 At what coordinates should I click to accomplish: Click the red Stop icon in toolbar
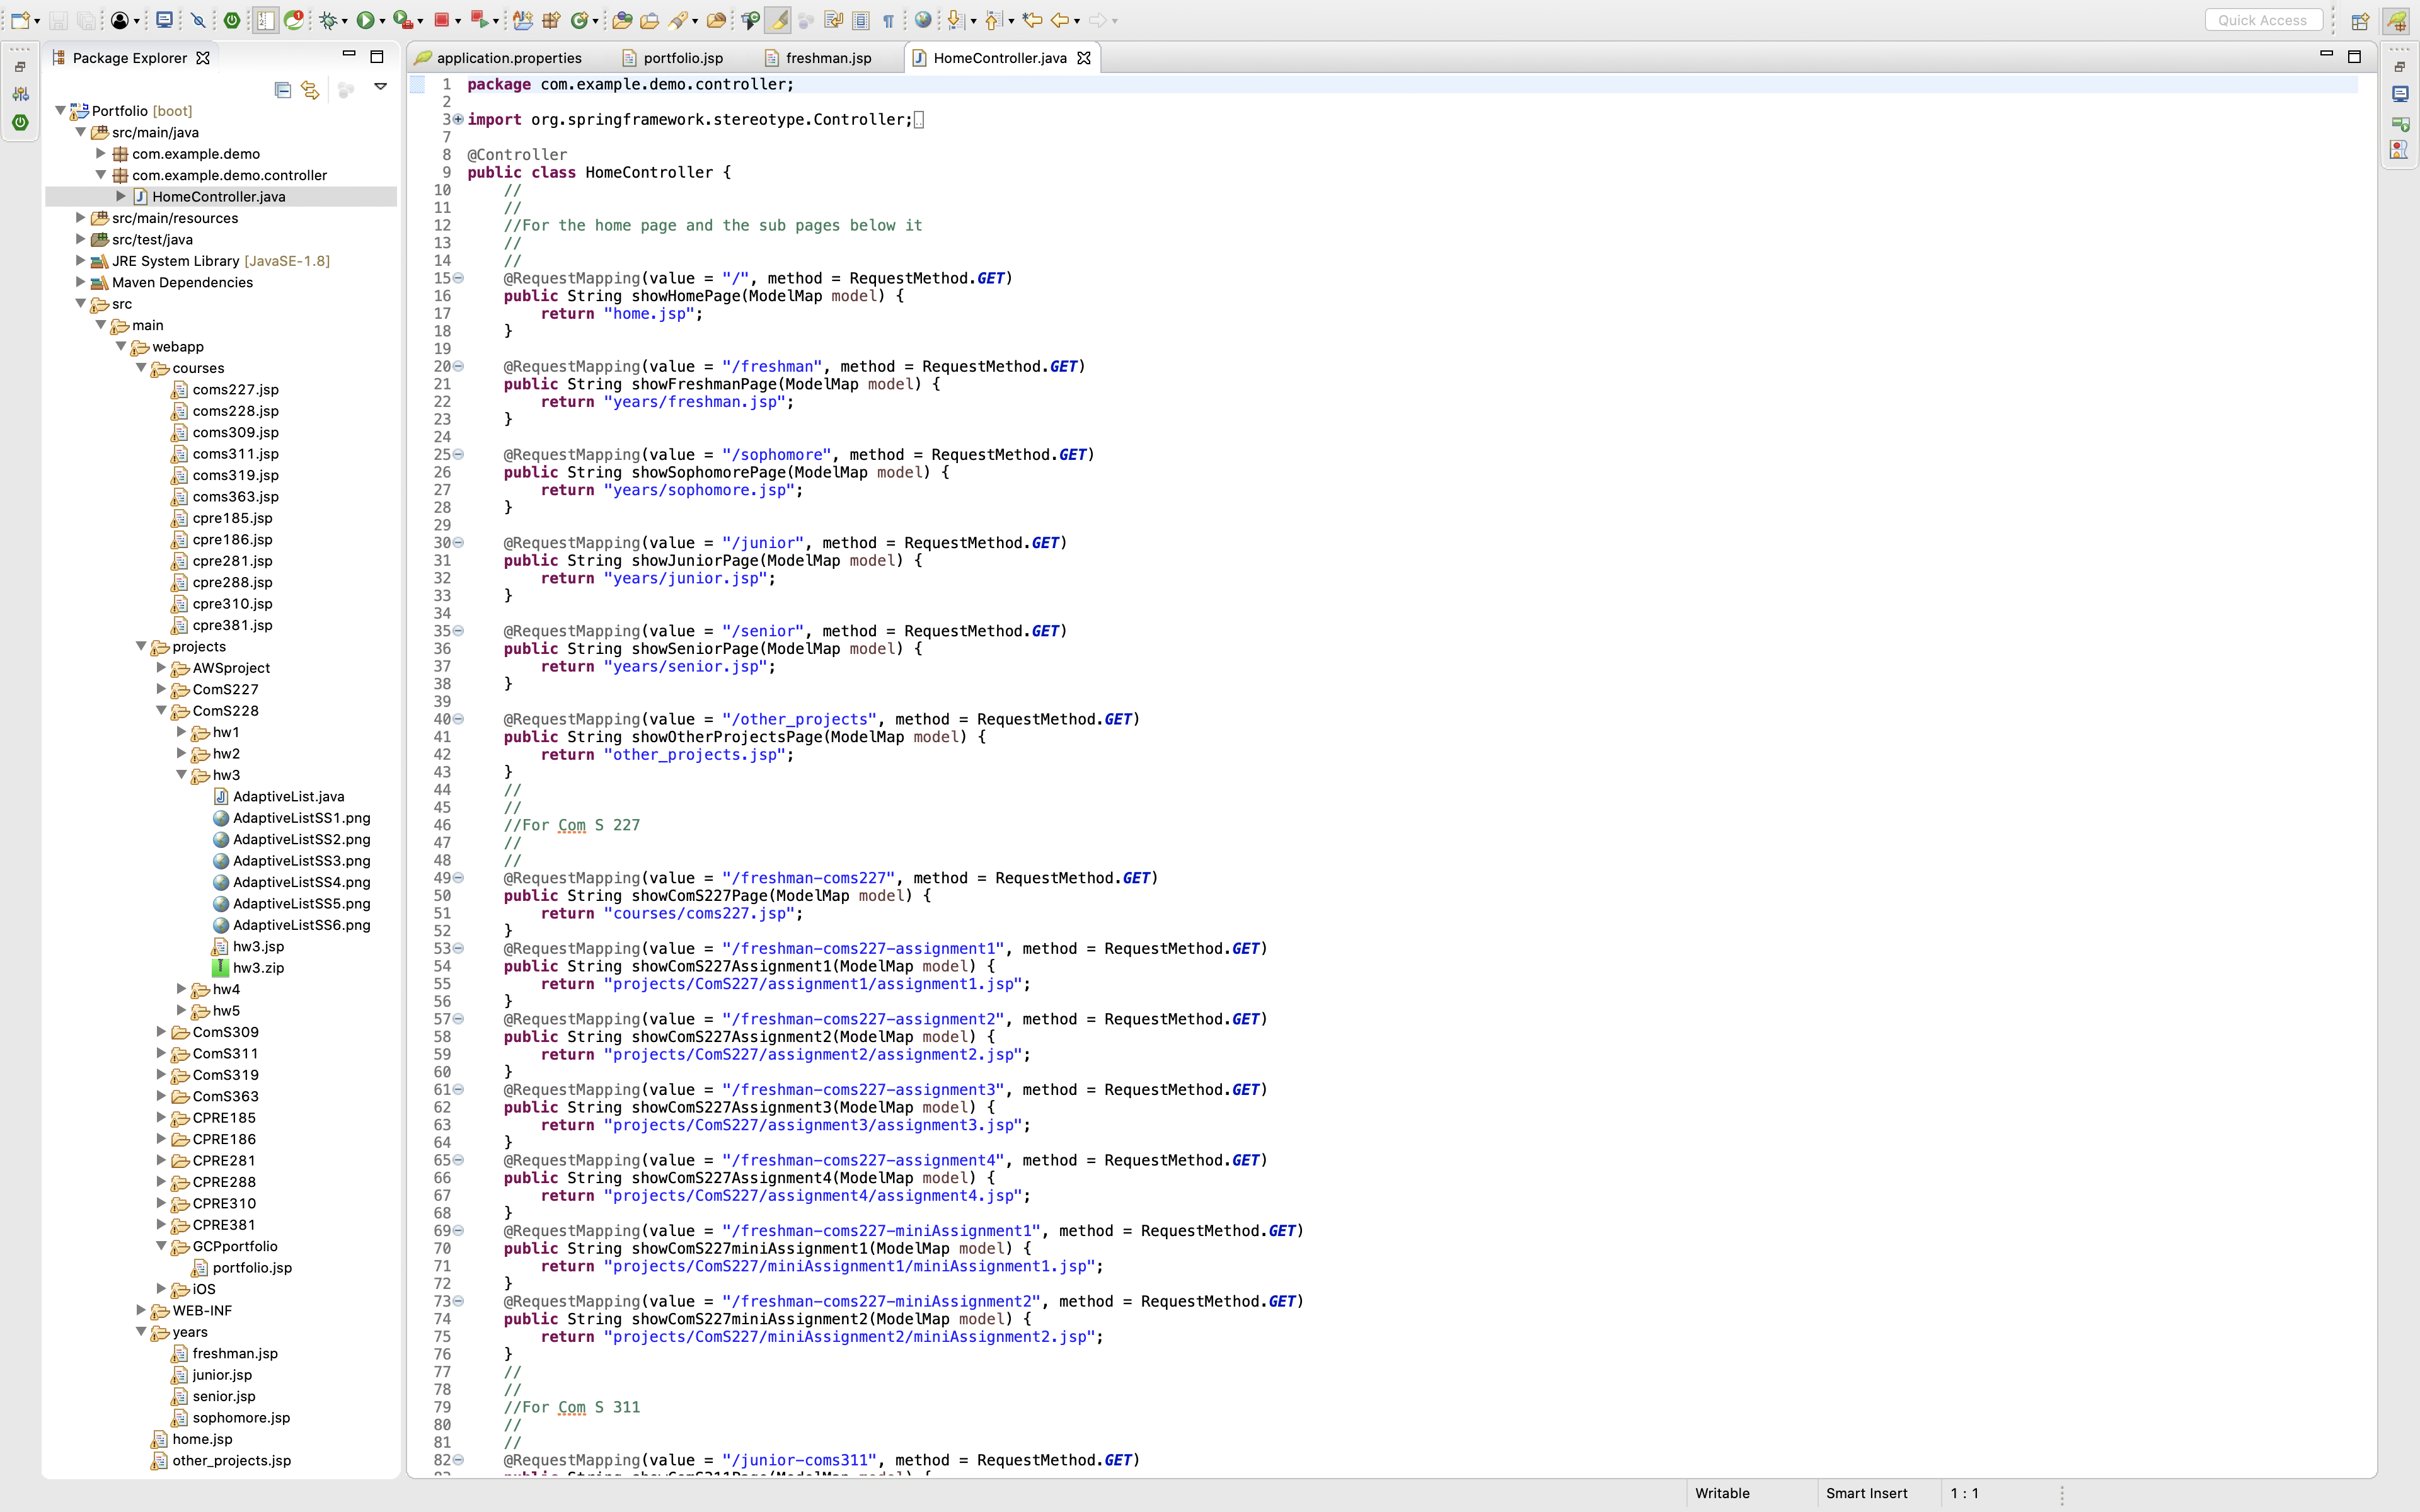coord(441,20)
